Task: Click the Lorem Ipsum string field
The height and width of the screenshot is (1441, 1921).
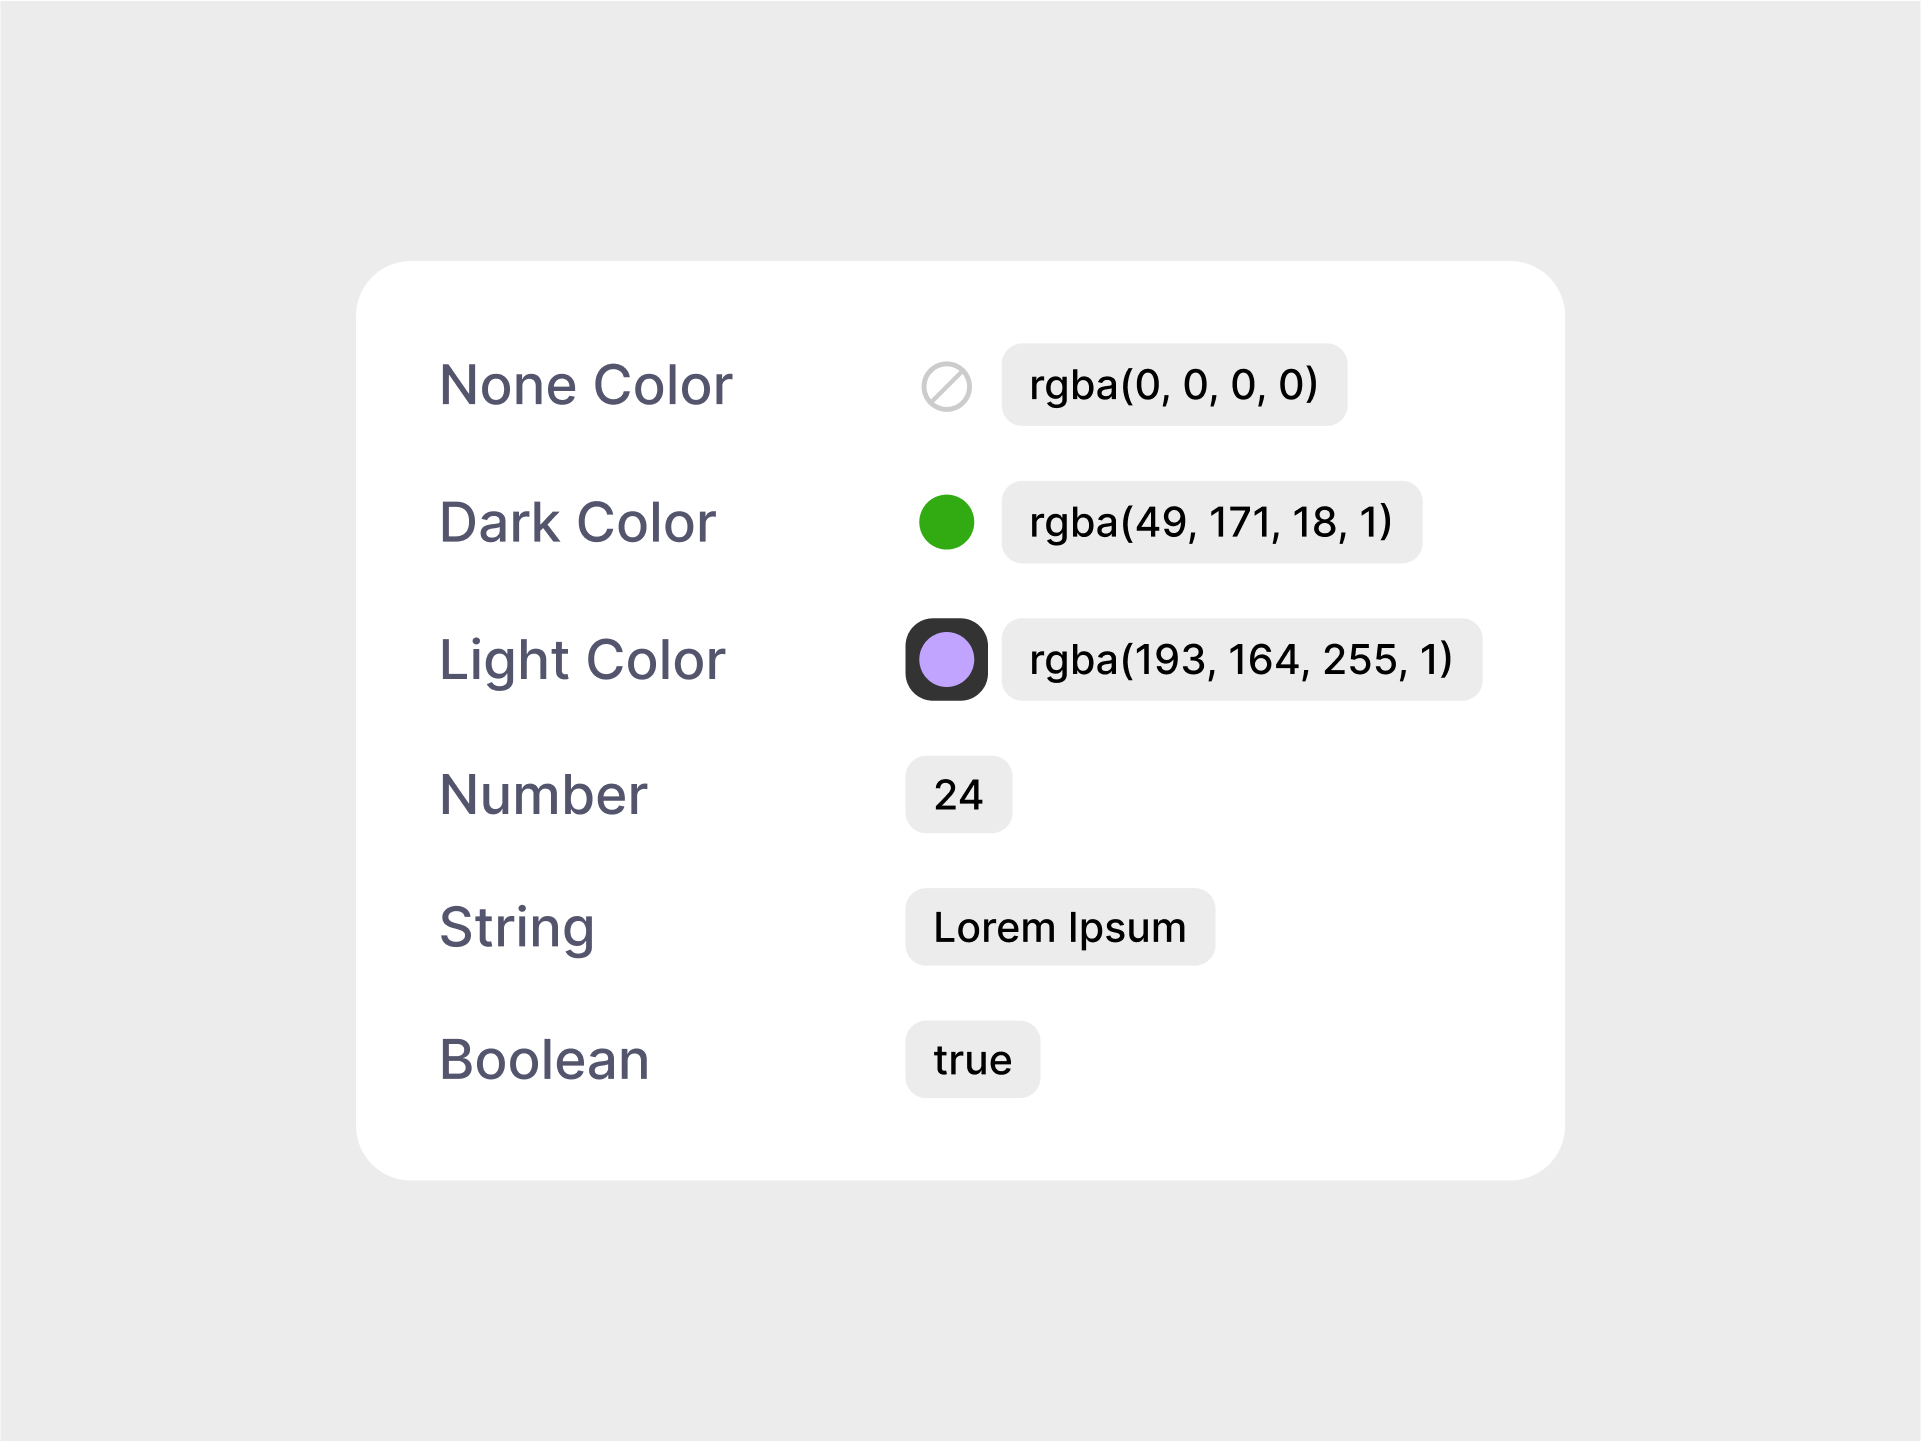Action: [x=1060, y=927]
